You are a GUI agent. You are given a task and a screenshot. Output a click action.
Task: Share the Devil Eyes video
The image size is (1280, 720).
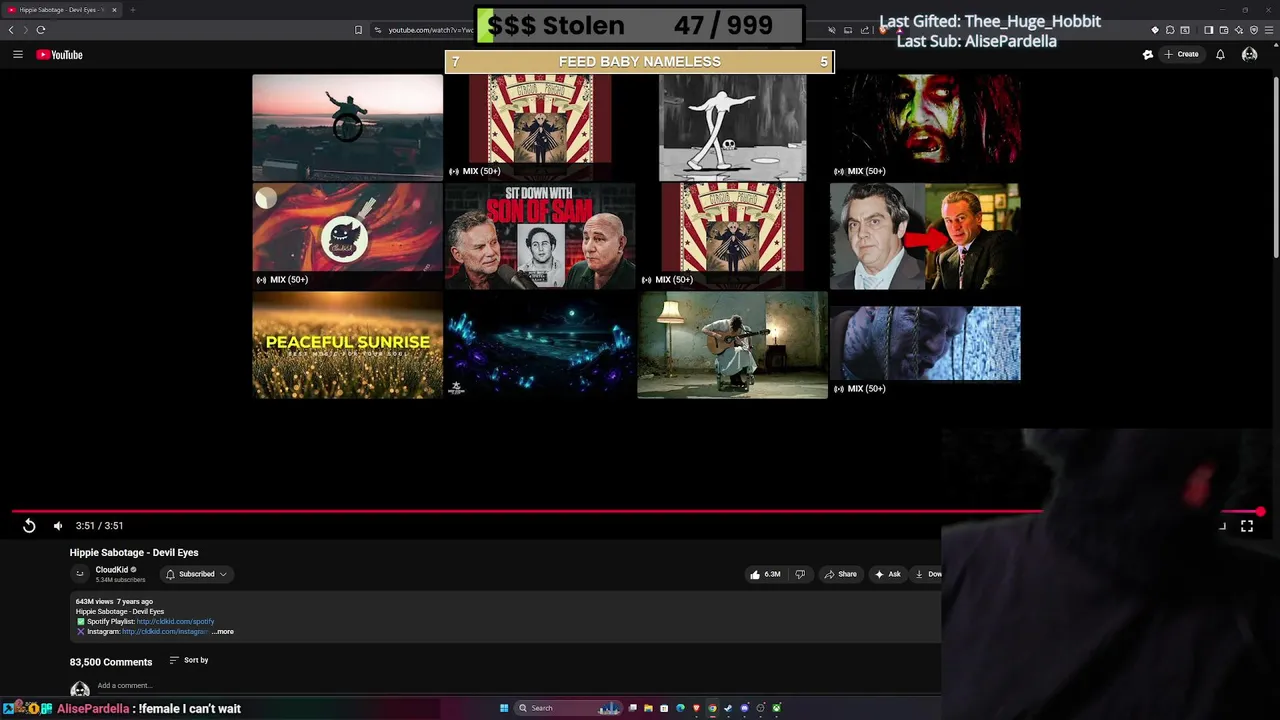pyautogui.click(x=840, y=574)
